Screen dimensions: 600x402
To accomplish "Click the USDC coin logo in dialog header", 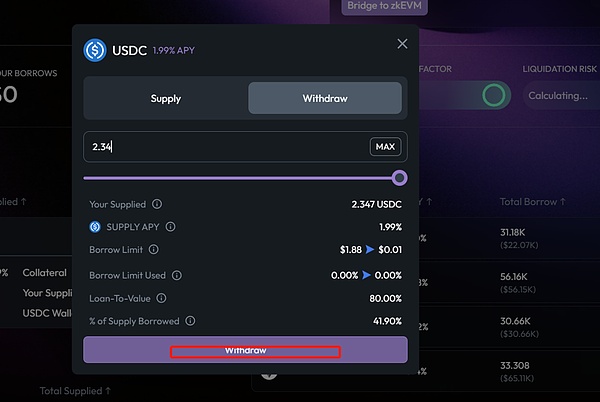I will pos(95,50).
